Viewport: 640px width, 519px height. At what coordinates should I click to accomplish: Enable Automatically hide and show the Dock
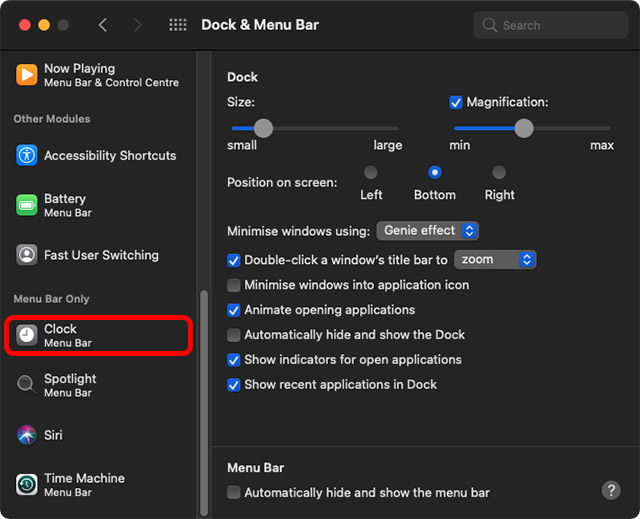click(233, 335)
